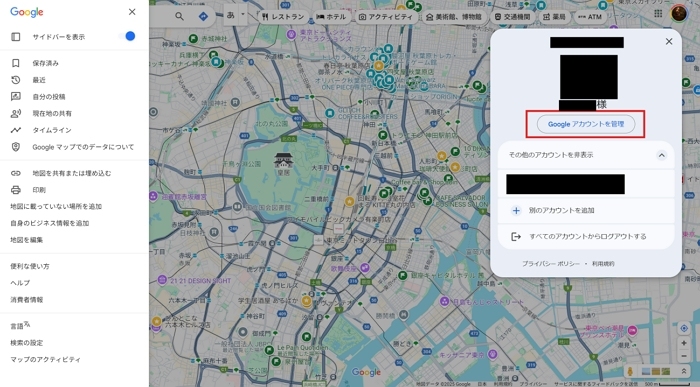This screenshot has width=700, height=387.
Task: Click the shield icon for Maps data
Action: (x=16, y=147)
